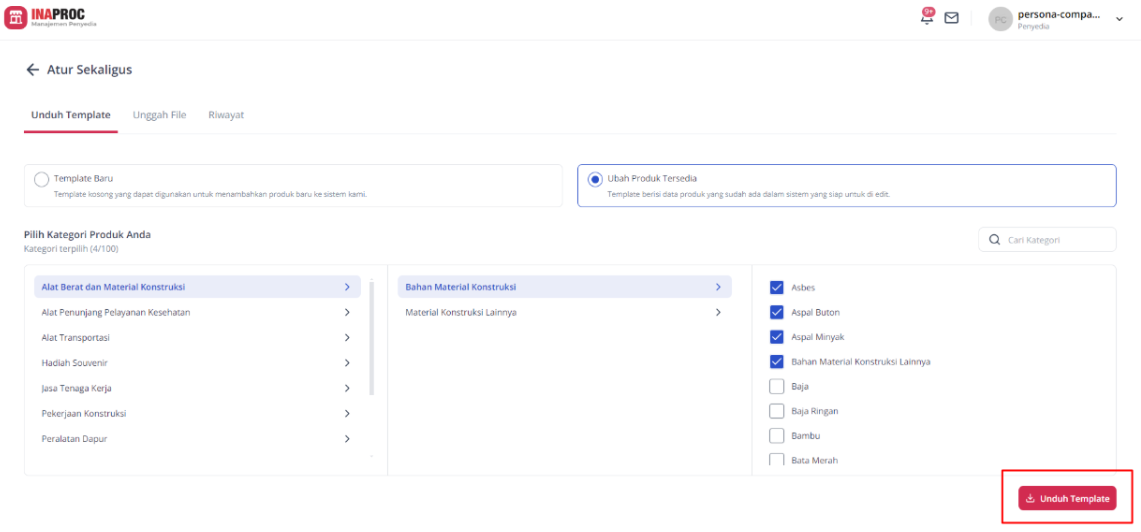The width and height of the screenshot is (1141, 532).
Task: Select the Pekerjaan Konstruksi category
Action: coord(197,413)
